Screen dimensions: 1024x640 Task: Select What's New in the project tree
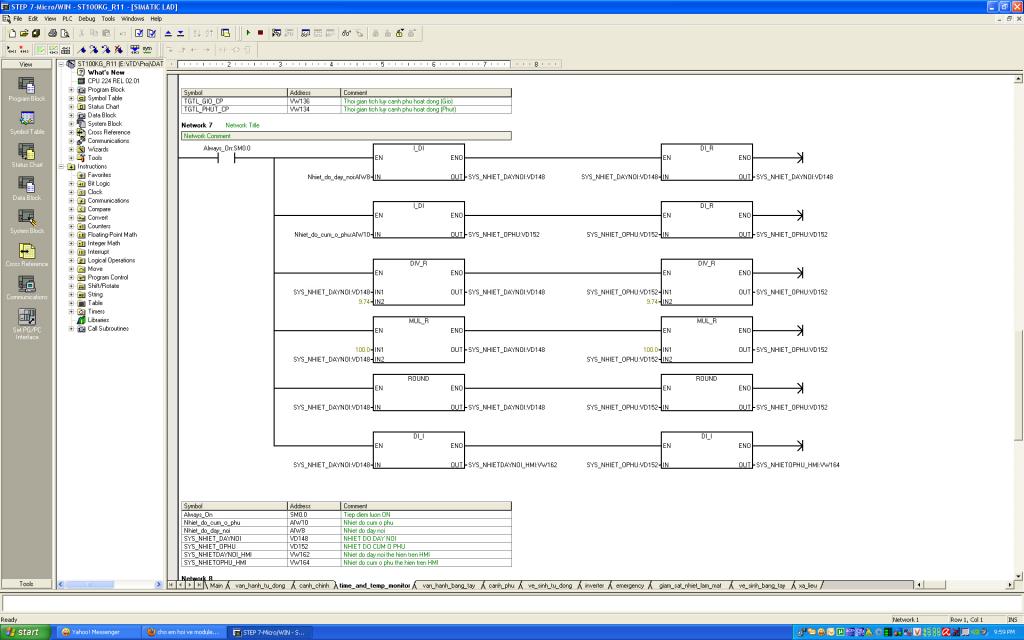106,72
